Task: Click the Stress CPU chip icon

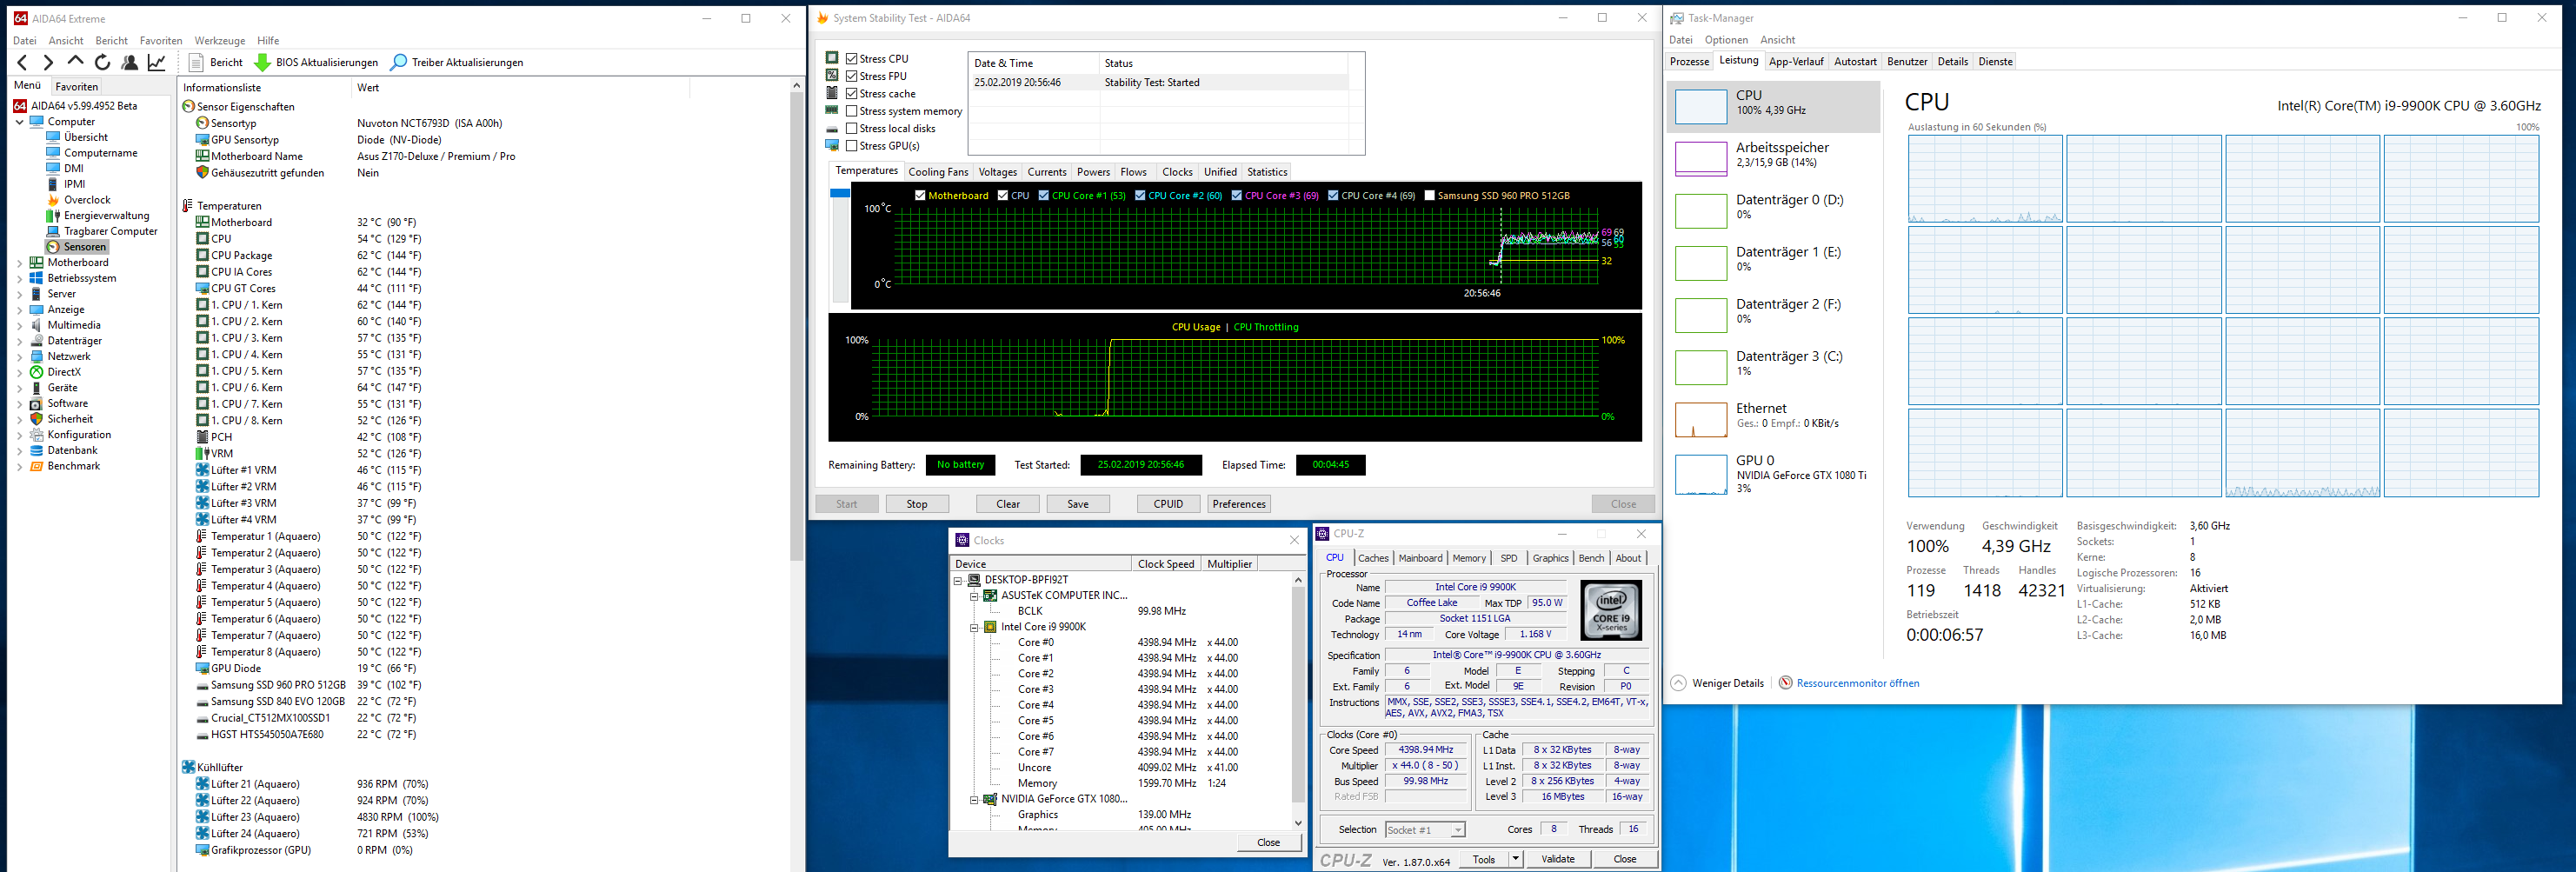Action: [832, 58]
